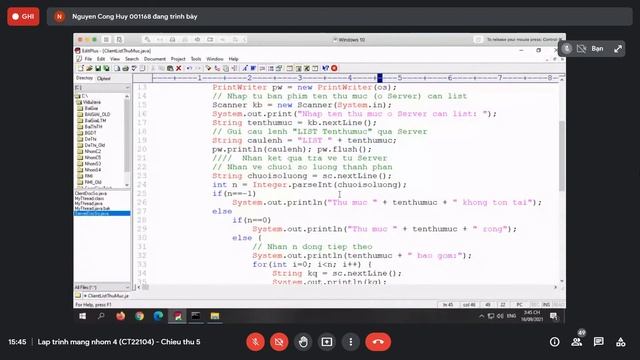This screenshot has width=640, height=360.
Task: Open Firefox from shared Windows taskbar
Action: (120, 316)
